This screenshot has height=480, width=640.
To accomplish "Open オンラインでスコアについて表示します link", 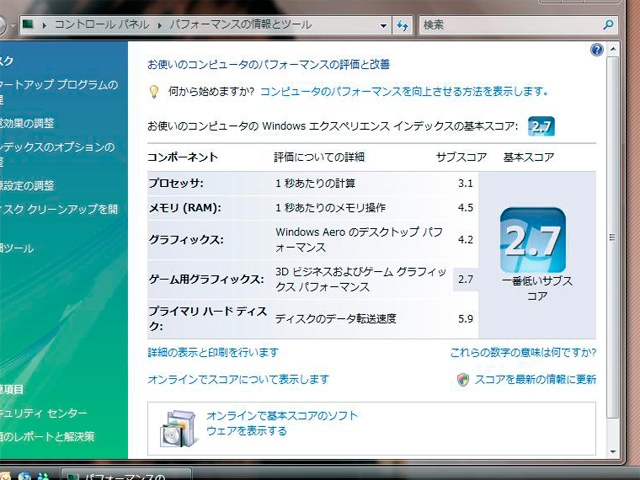I will click(x=238, y=380).
